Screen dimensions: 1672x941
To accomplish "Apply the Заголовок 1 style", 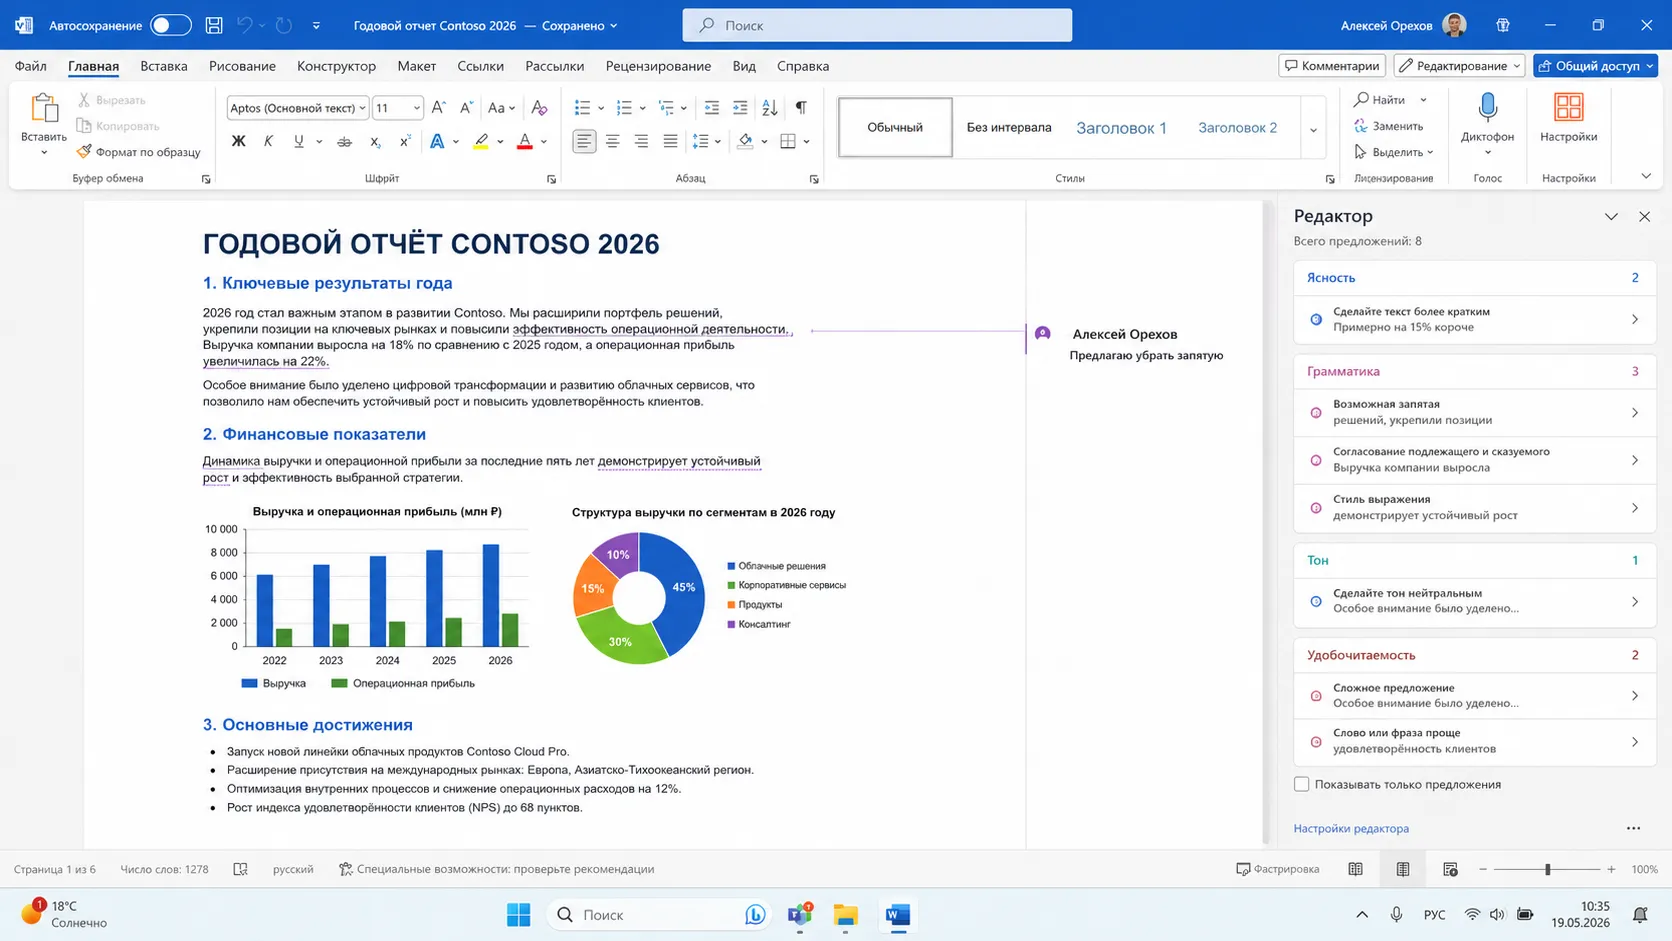I will [1121, 128].
